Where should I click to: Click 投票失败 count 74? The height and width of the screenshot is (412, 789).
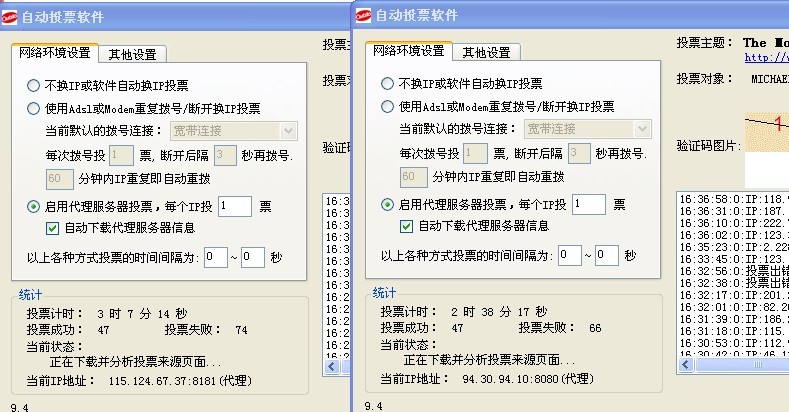tap(241, 331)
